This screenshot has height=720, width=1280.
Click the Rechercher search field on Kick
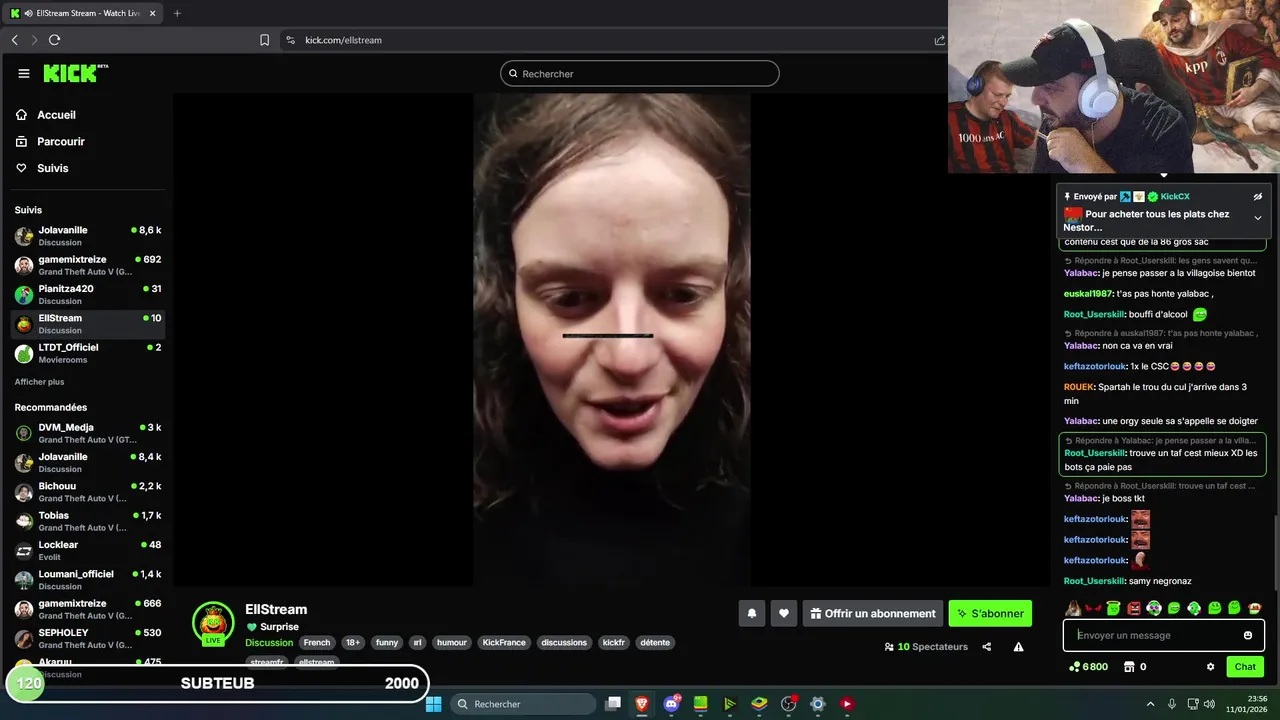coord(640,74)
